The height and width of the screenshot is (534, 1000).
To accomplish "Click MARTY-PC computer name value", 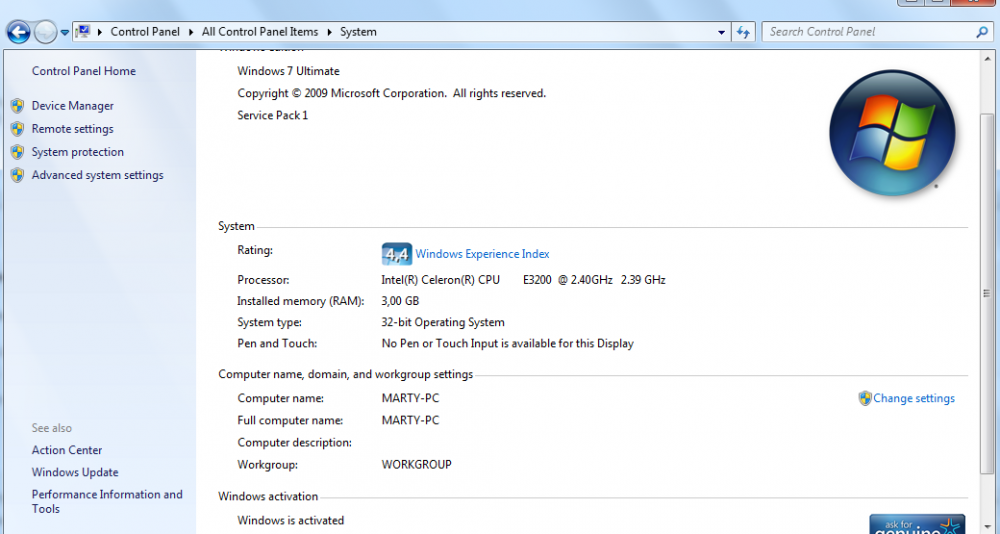I will [410, 398].
